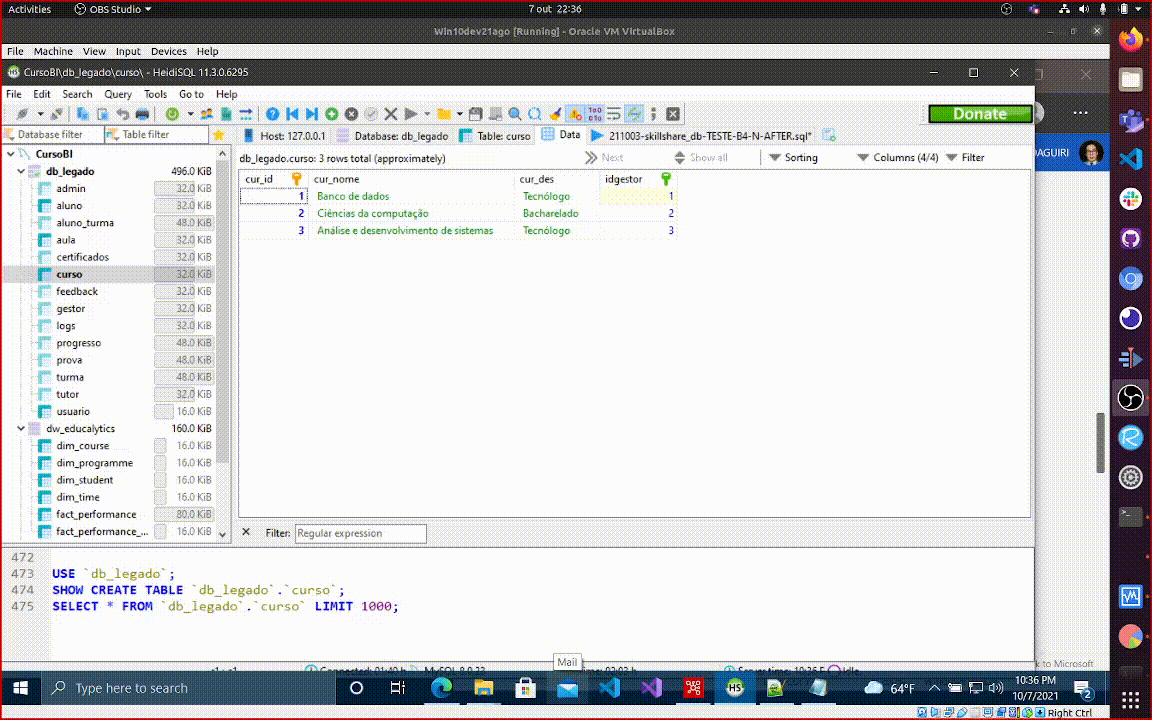Open the Query menu in HeidiSQL
1152x720 pixels.
coord(118,94)
